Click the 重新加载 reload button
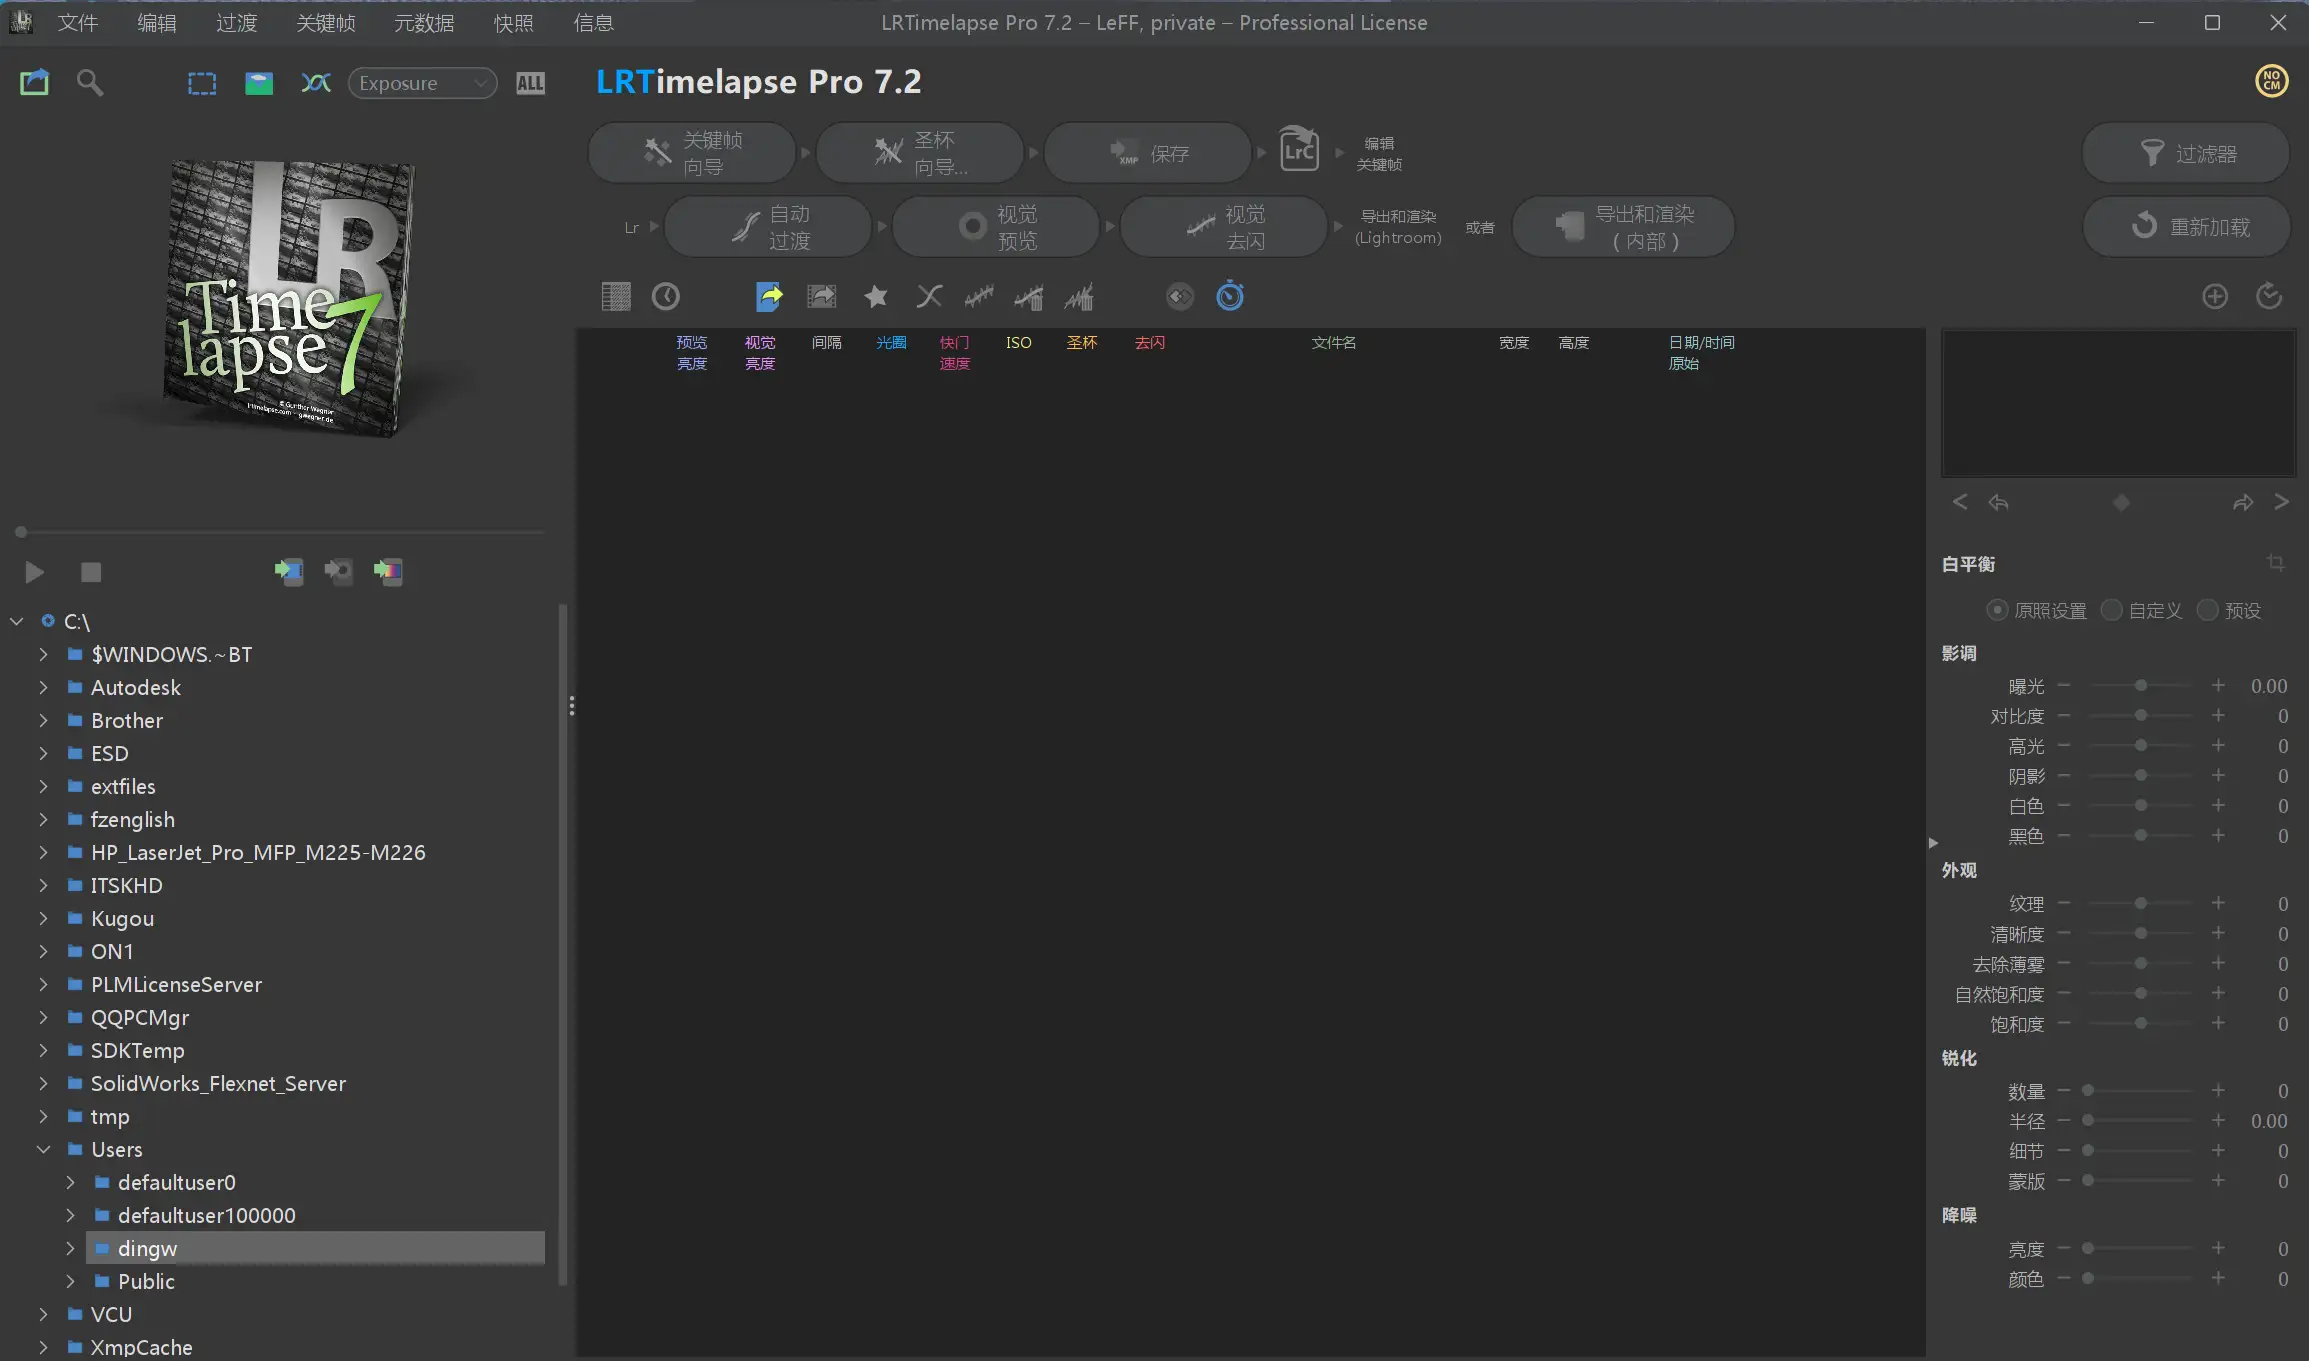The image size is (2309, 1361). click(2187, 227)
